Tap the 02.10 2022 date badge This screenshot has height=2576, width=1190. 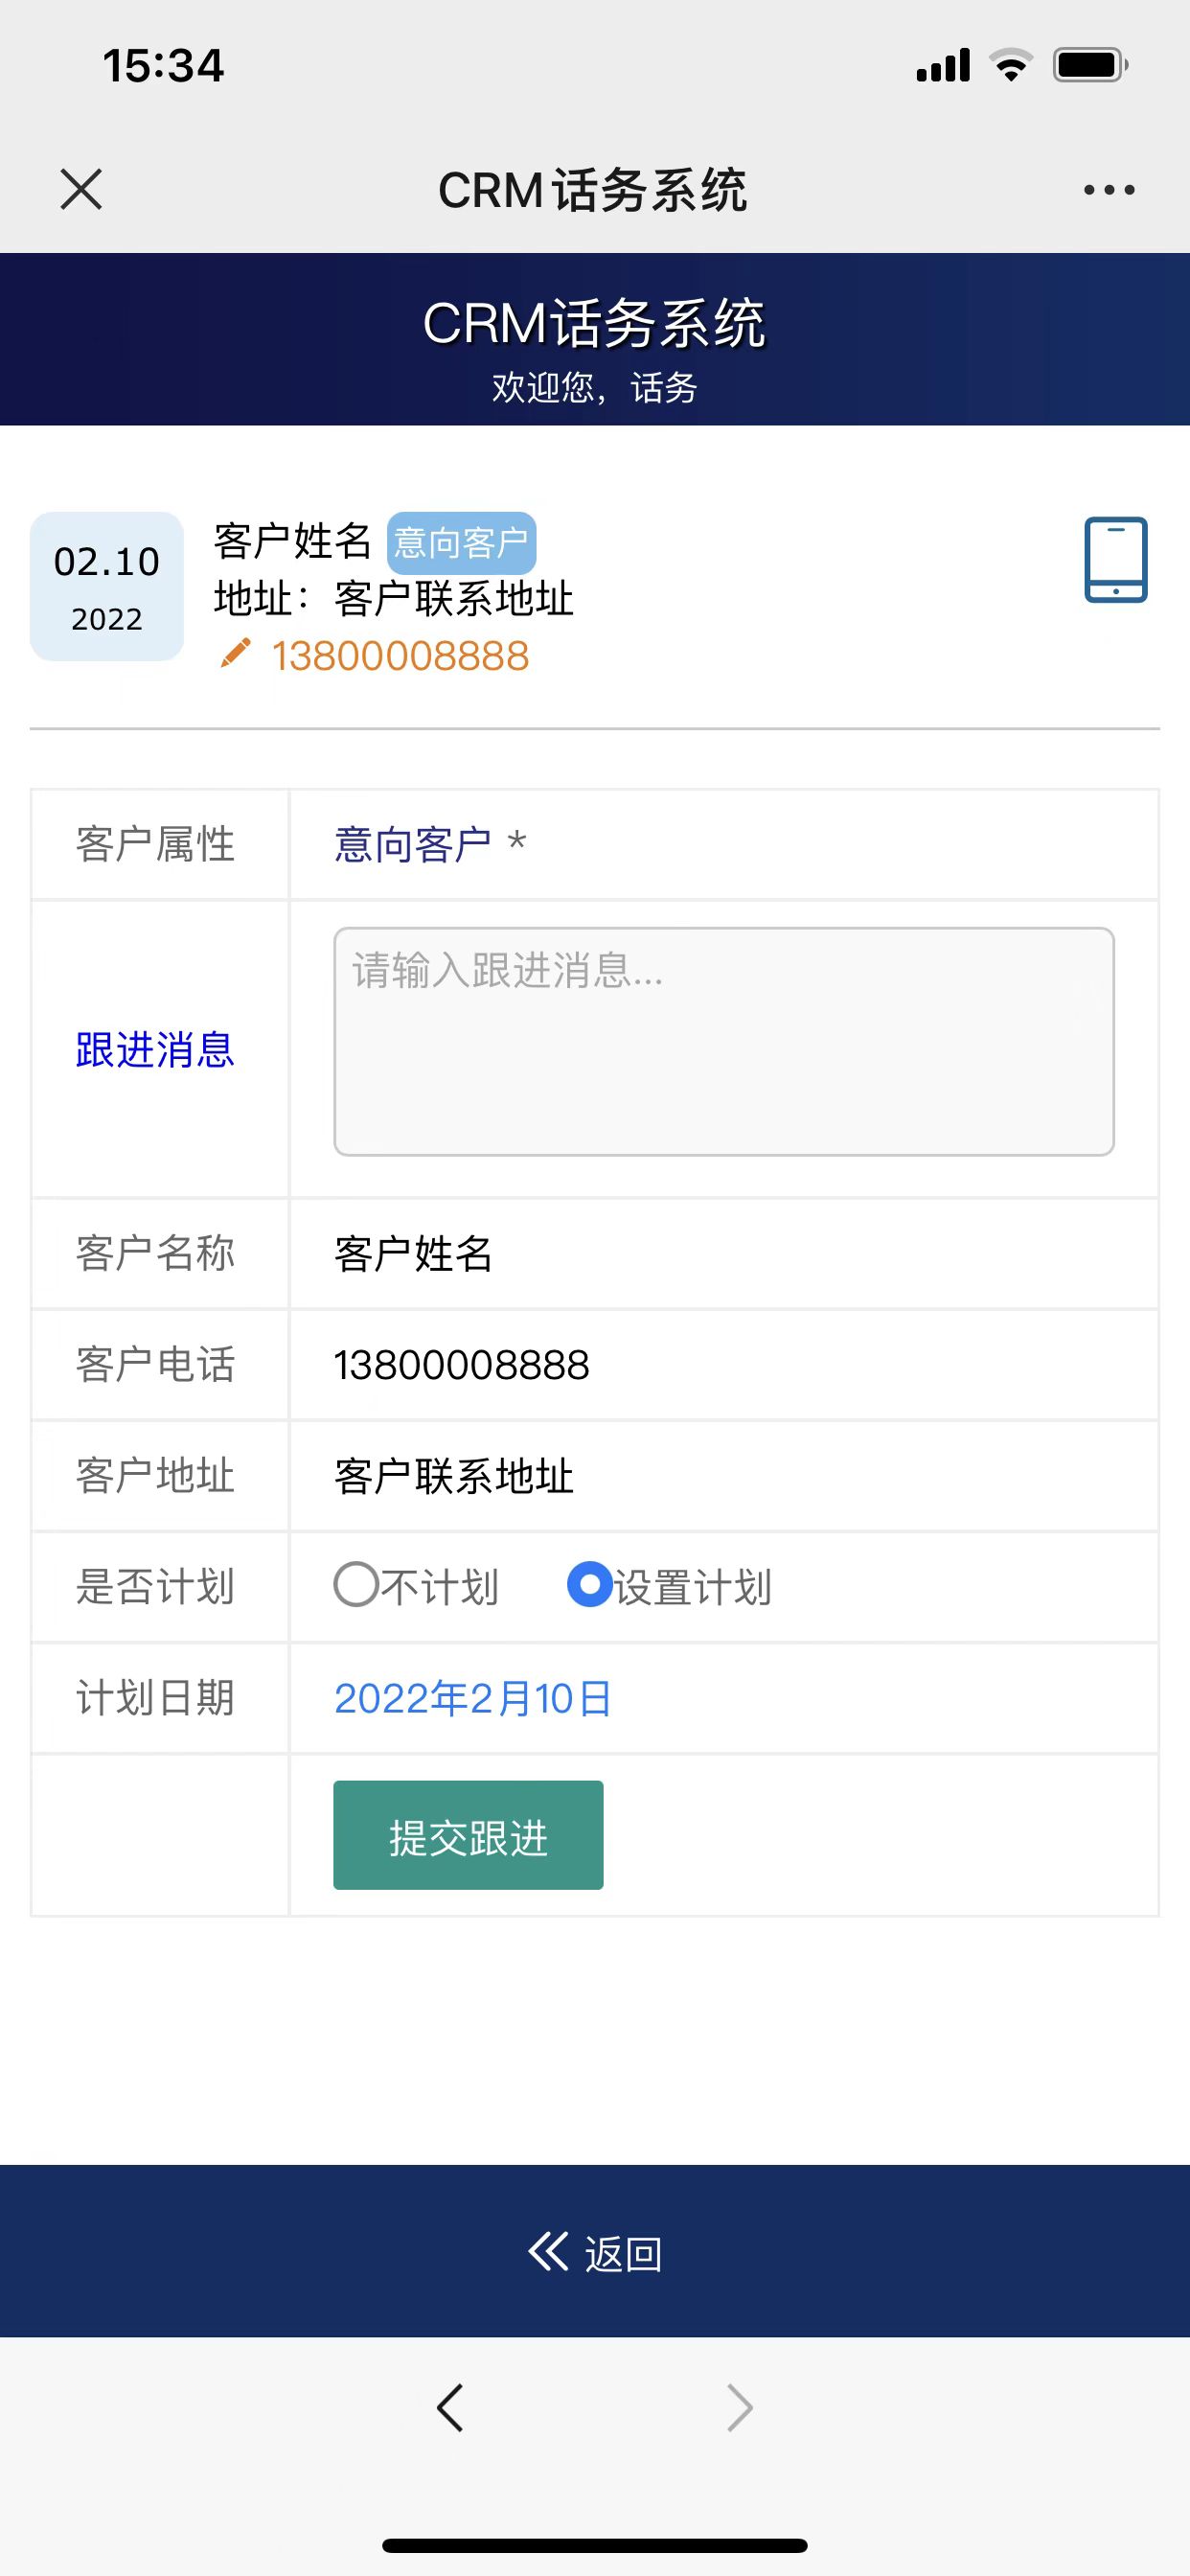click(x=107, y=586)
